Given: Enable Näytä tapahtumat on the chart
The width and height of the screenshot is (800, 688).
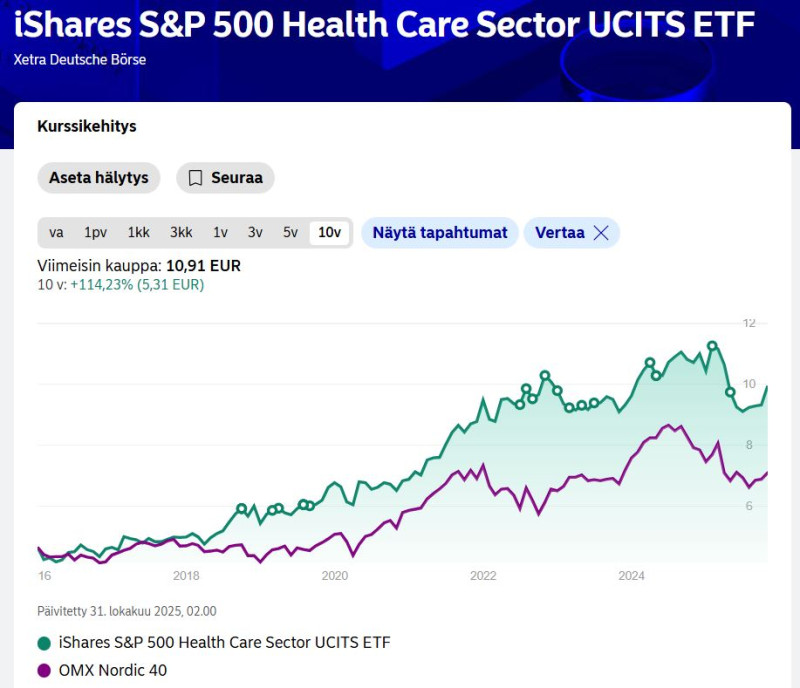Looking at the screenshot, I should pos(440,232).
